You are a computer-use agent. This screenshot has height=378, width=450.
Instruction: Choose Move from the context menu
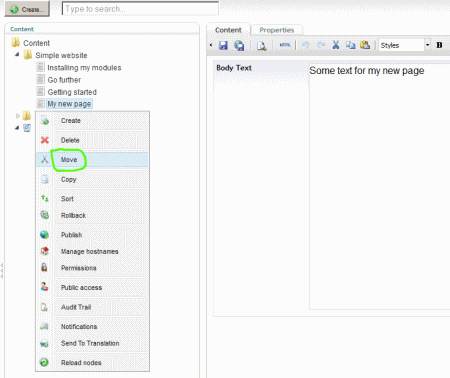pos(92,160)
